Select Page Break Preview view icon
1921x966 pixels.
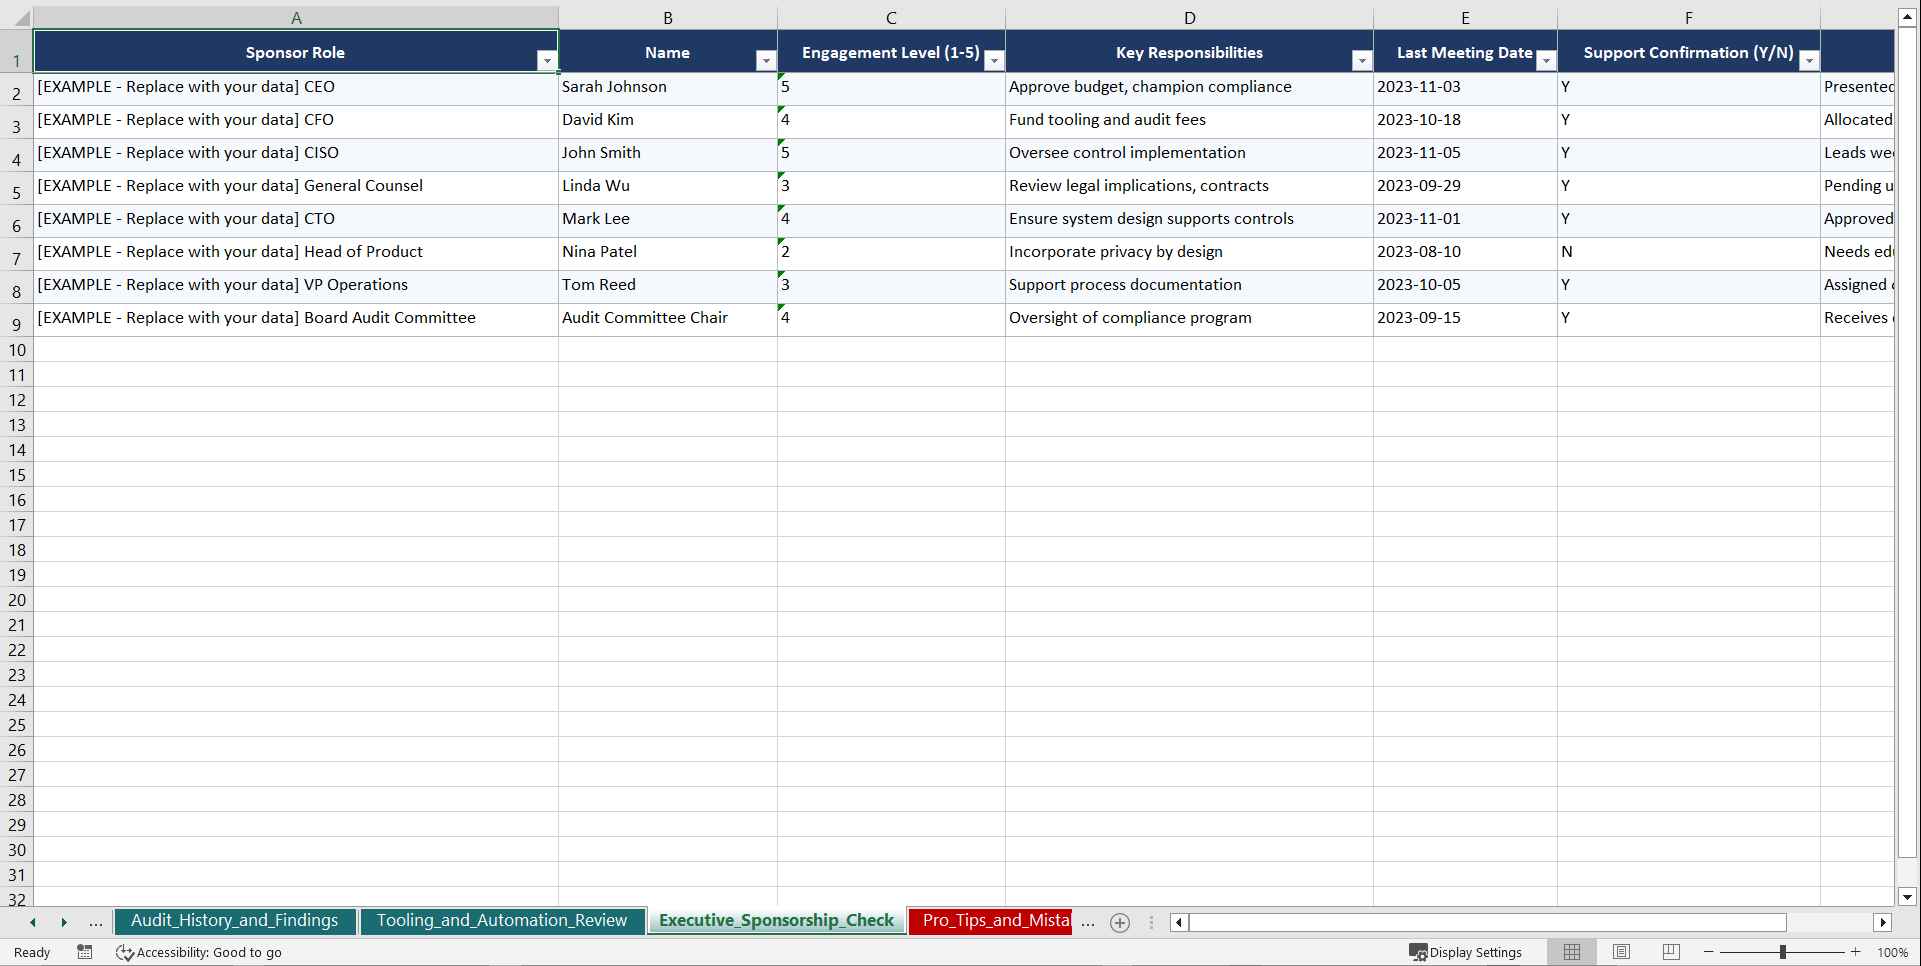click(1669, 952)
